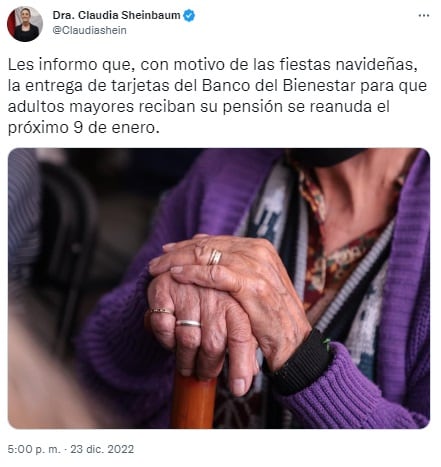This screenshot has height=467, width=441.
Task: Visit the @Claudiashein handle link
Action: (89, 30)
